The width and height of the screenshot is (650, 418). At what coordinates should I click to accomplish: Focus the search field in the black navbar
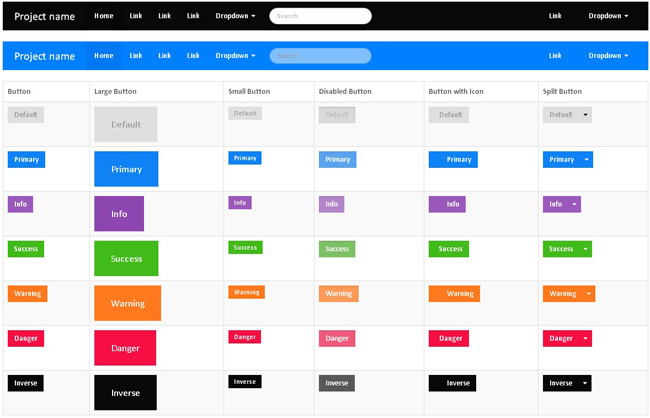tap(320, 16)
